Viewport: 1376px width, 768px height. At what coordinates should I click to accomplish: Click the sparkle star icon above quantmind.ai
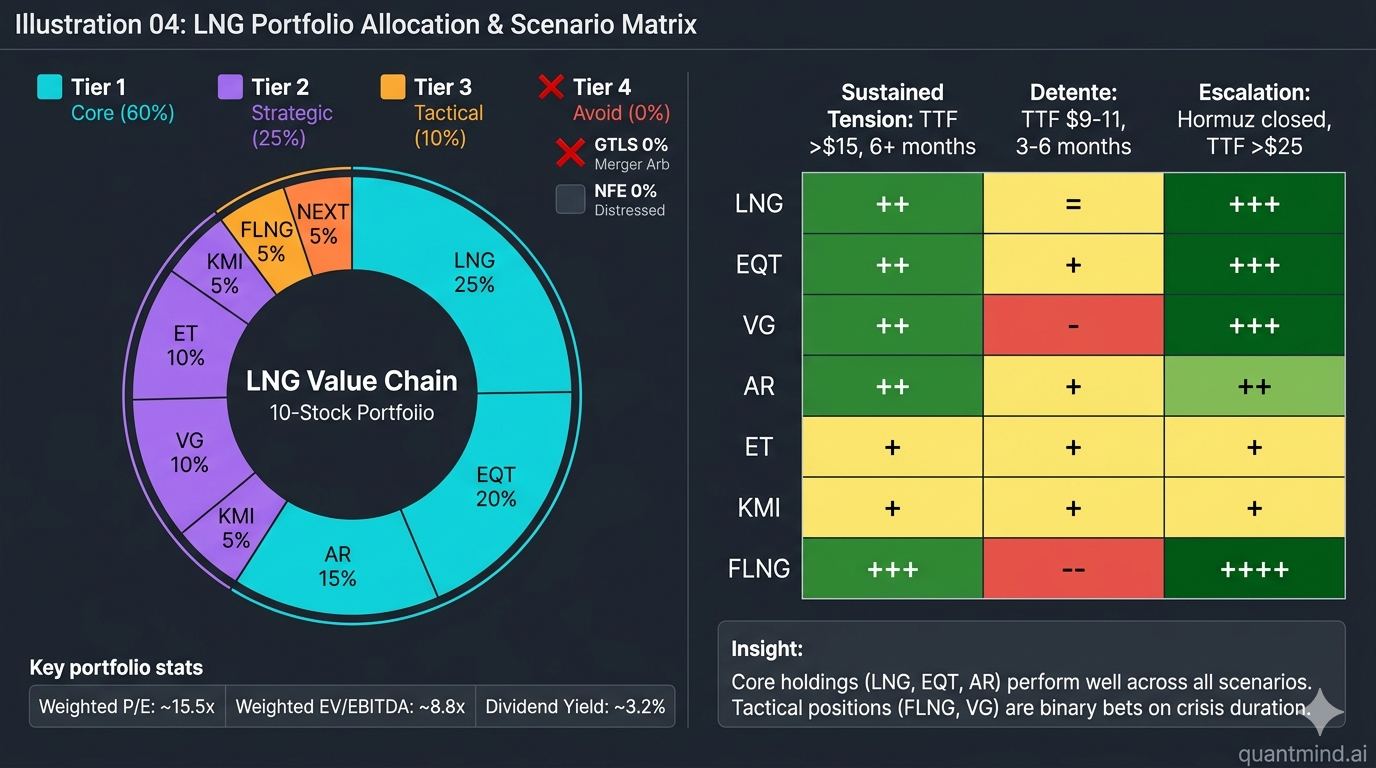tap(1325, 712)
